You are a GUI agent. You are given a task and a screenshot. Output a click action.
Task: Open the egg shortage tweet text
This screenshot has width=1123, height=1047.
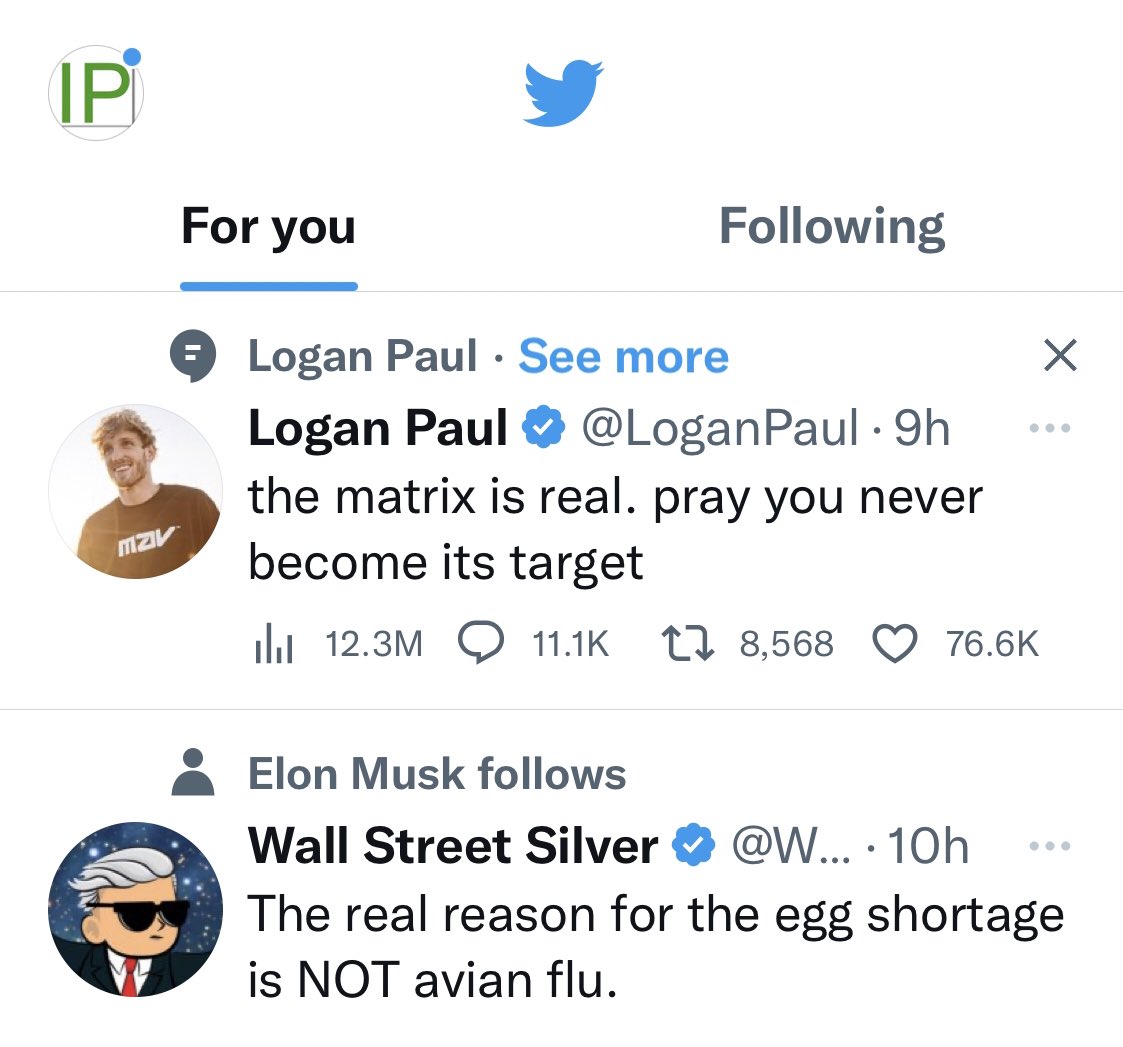[x=656, y=947]
